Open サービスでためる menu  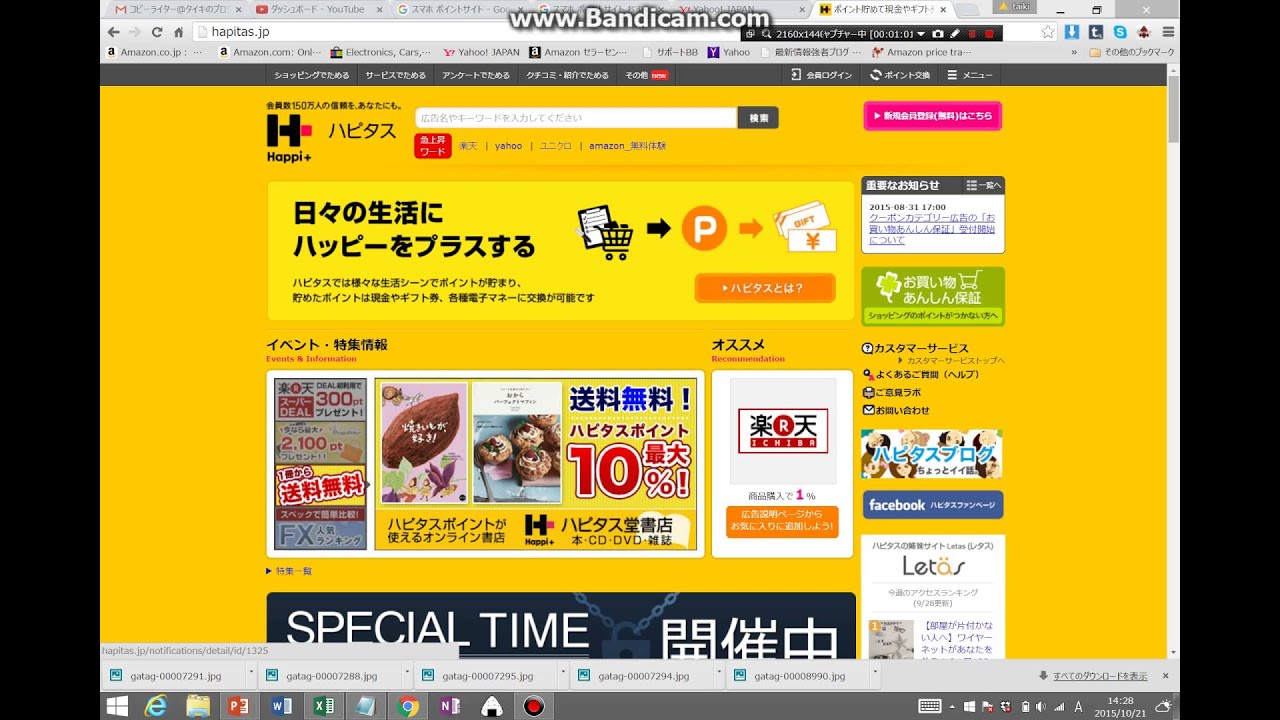[x=395, y=75]
